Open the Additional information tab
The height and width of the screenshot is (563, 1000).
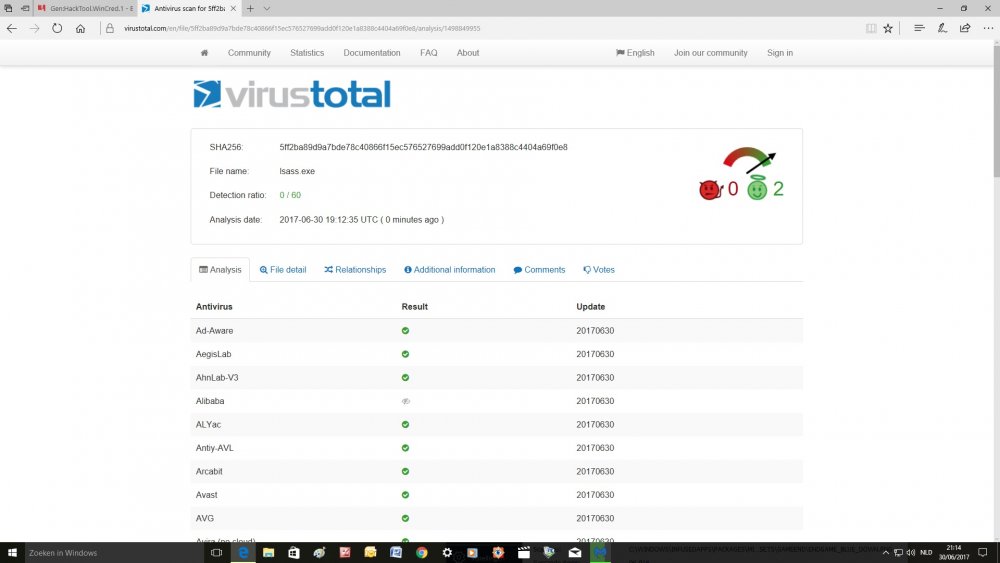(450, 270)
